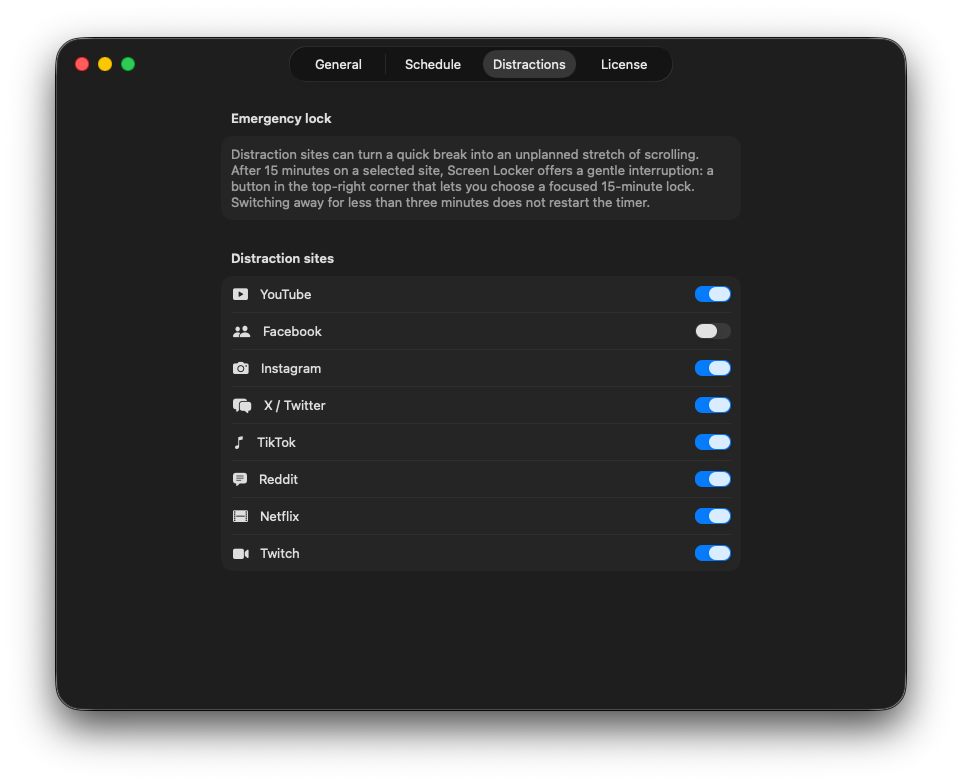Viewport: 962px width, 784px height.
Task: Turn off the Reddit toggle
Action: (x=712, y=479)
